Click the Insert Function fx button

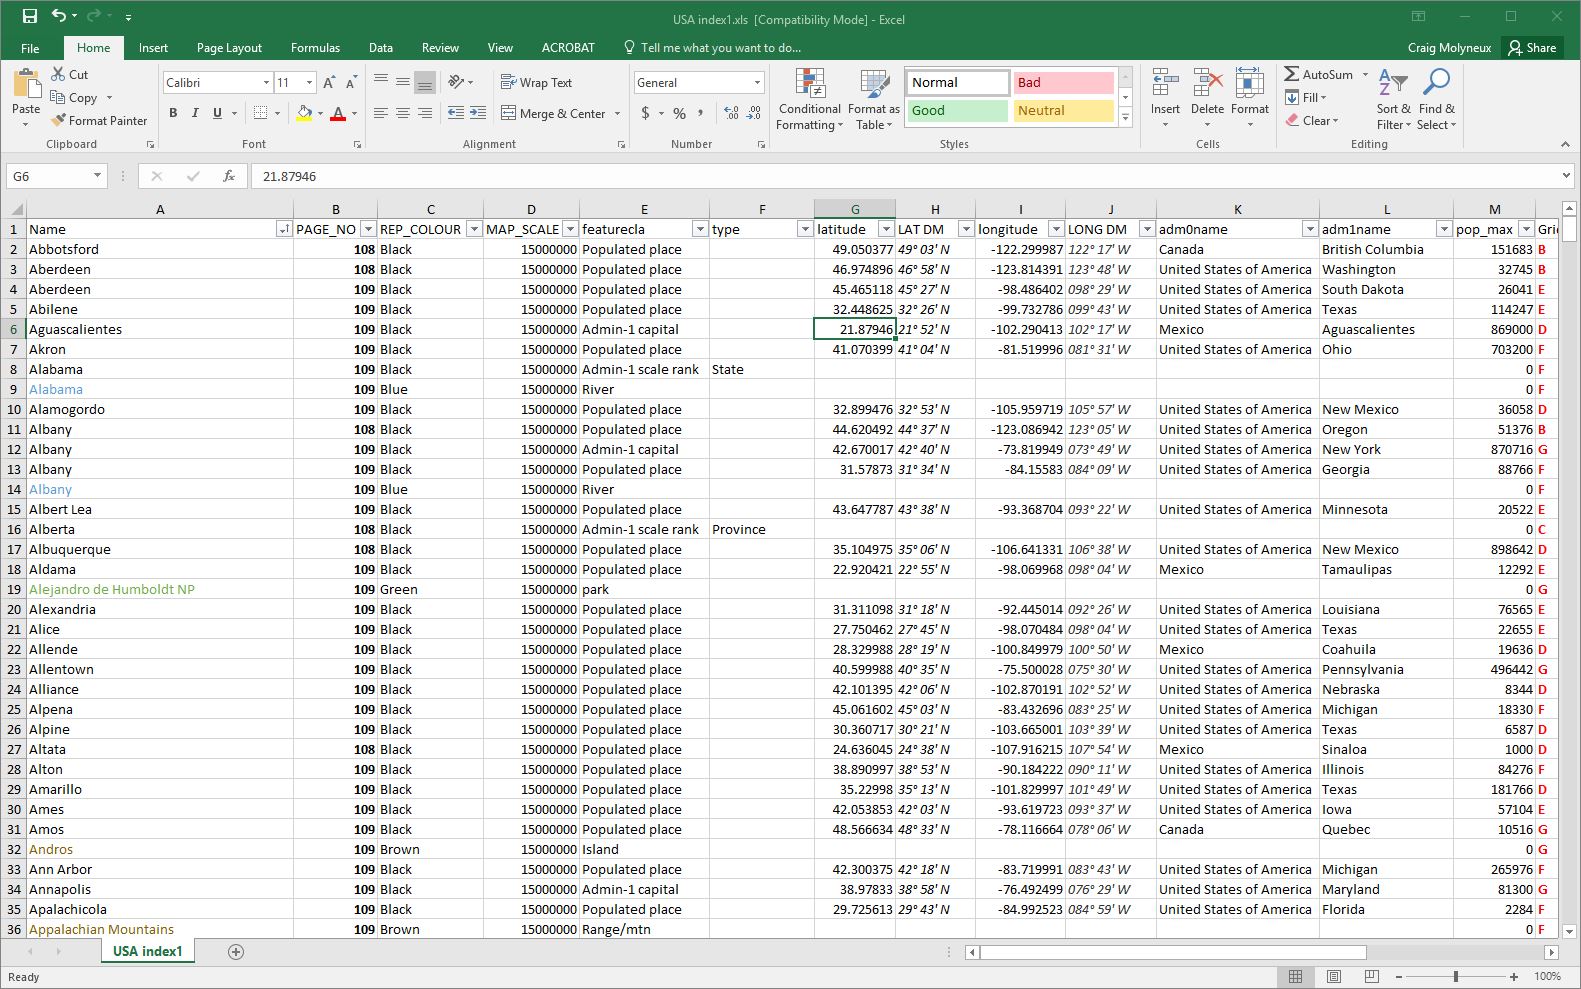pyautogui.click(x=229, y=176)
